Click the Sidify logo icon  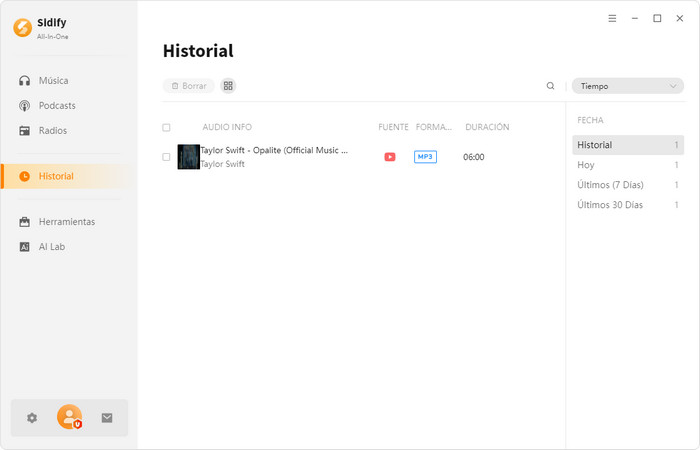click(x=22, y=28)
